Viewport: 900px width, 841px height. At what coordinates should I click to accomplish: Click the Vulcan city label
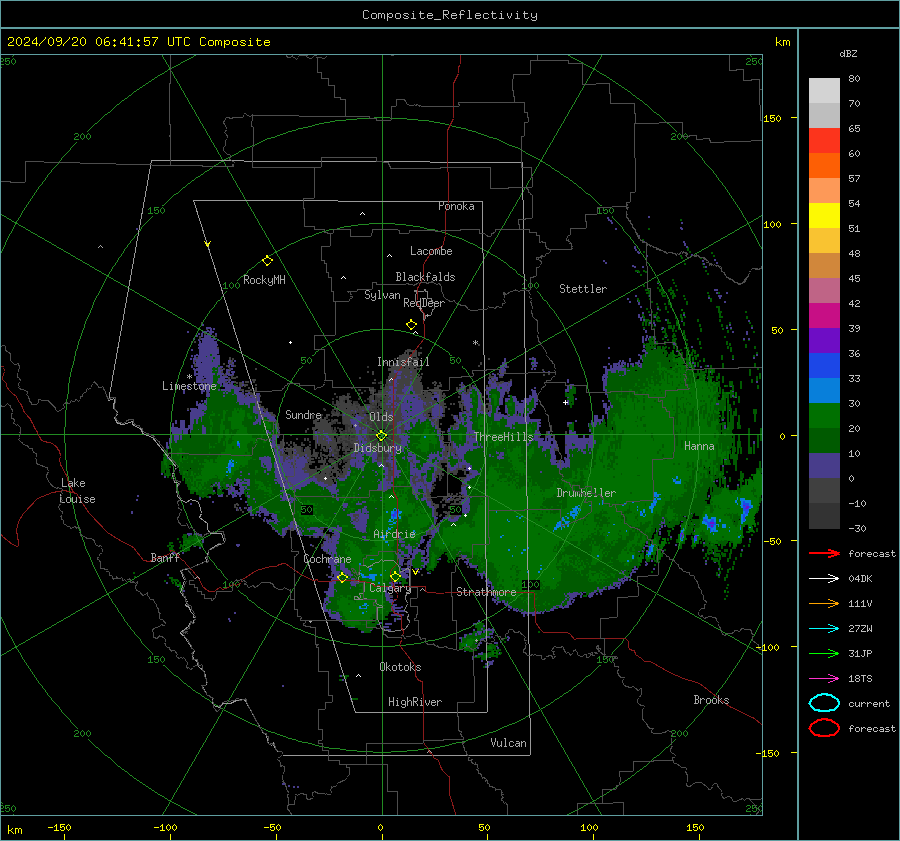pos(509,743)
